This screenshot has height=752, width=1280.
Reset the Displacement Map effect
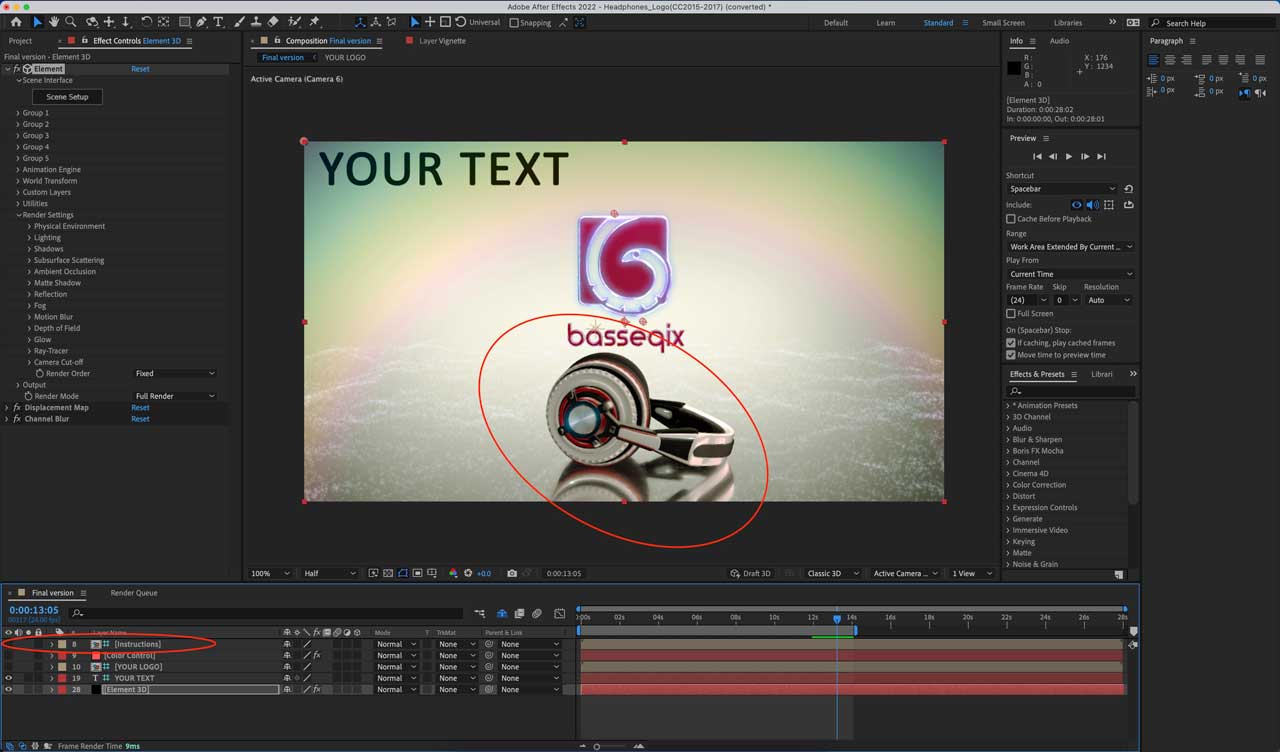tap(140, 408)
